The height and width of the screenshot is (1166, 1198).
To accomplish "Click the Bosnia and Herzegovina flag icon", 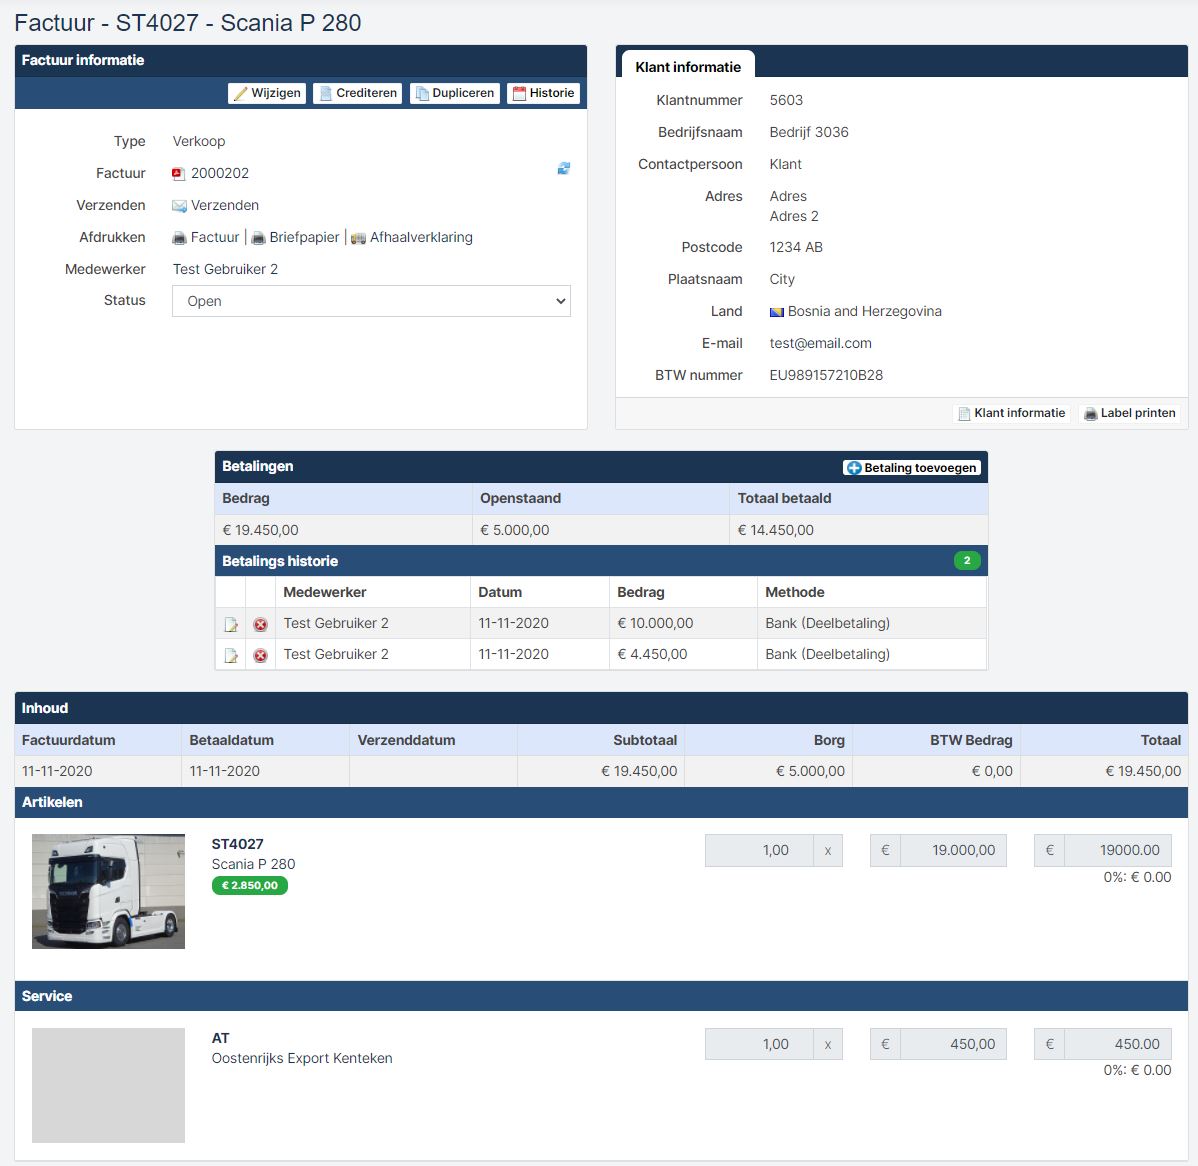I will click(776, 312).
